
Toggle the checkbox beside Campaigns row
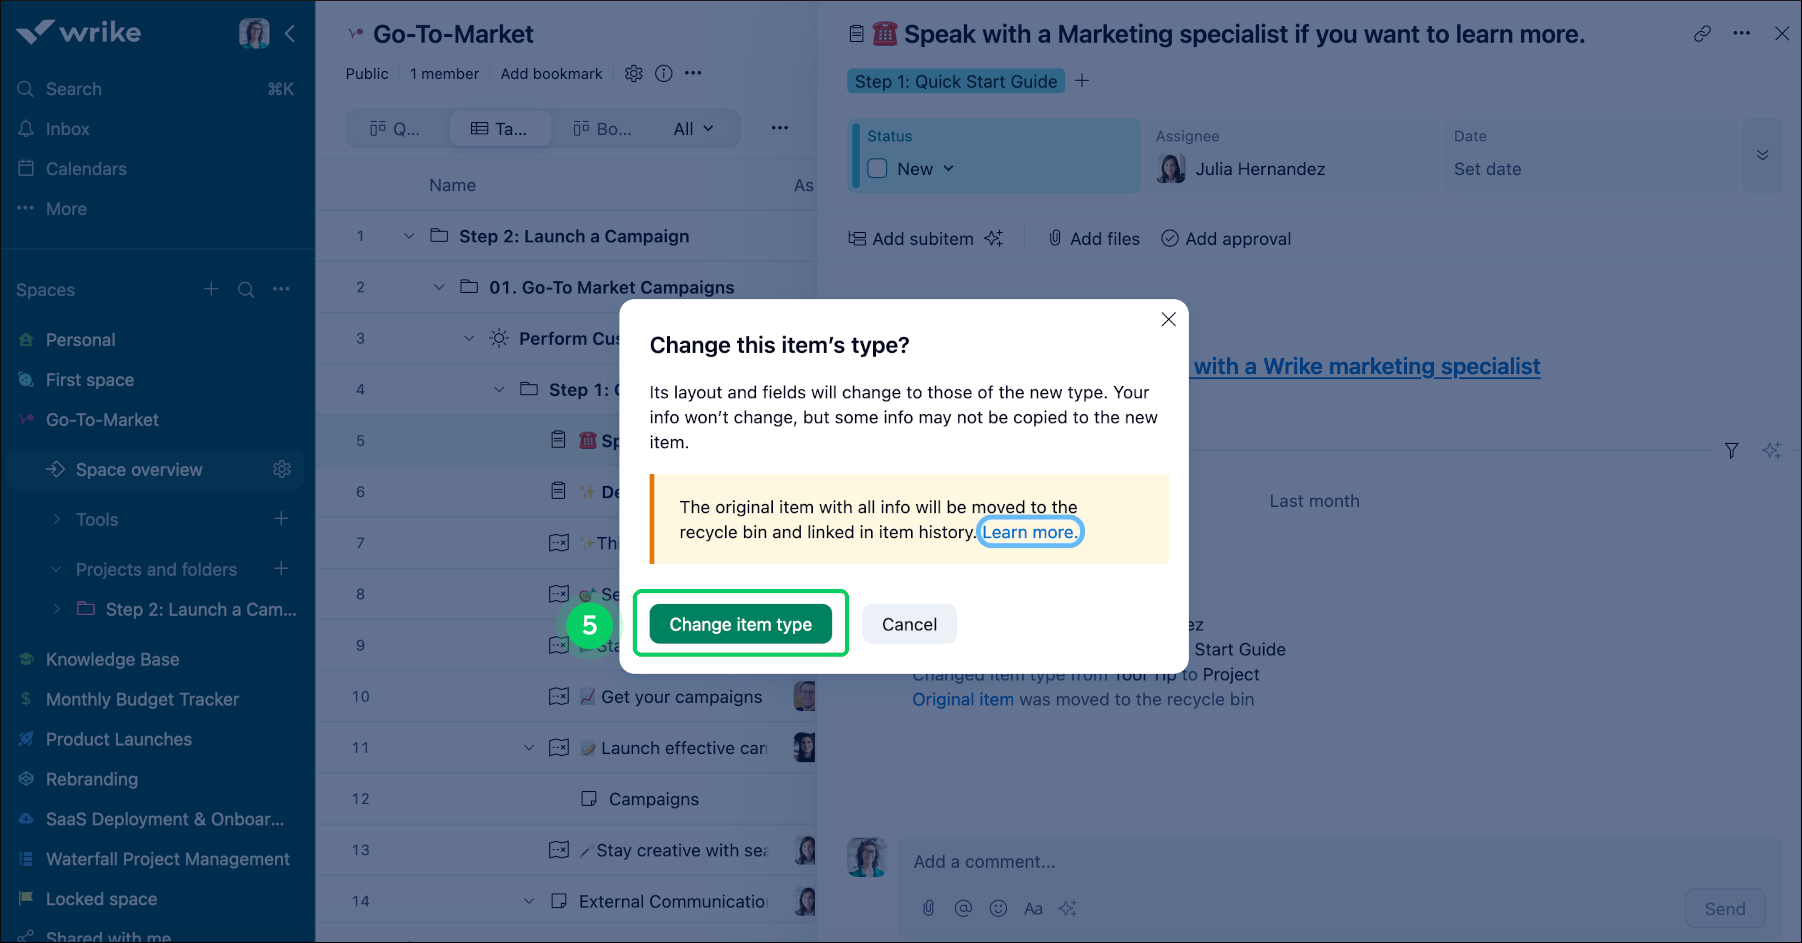tap(589, 799)
